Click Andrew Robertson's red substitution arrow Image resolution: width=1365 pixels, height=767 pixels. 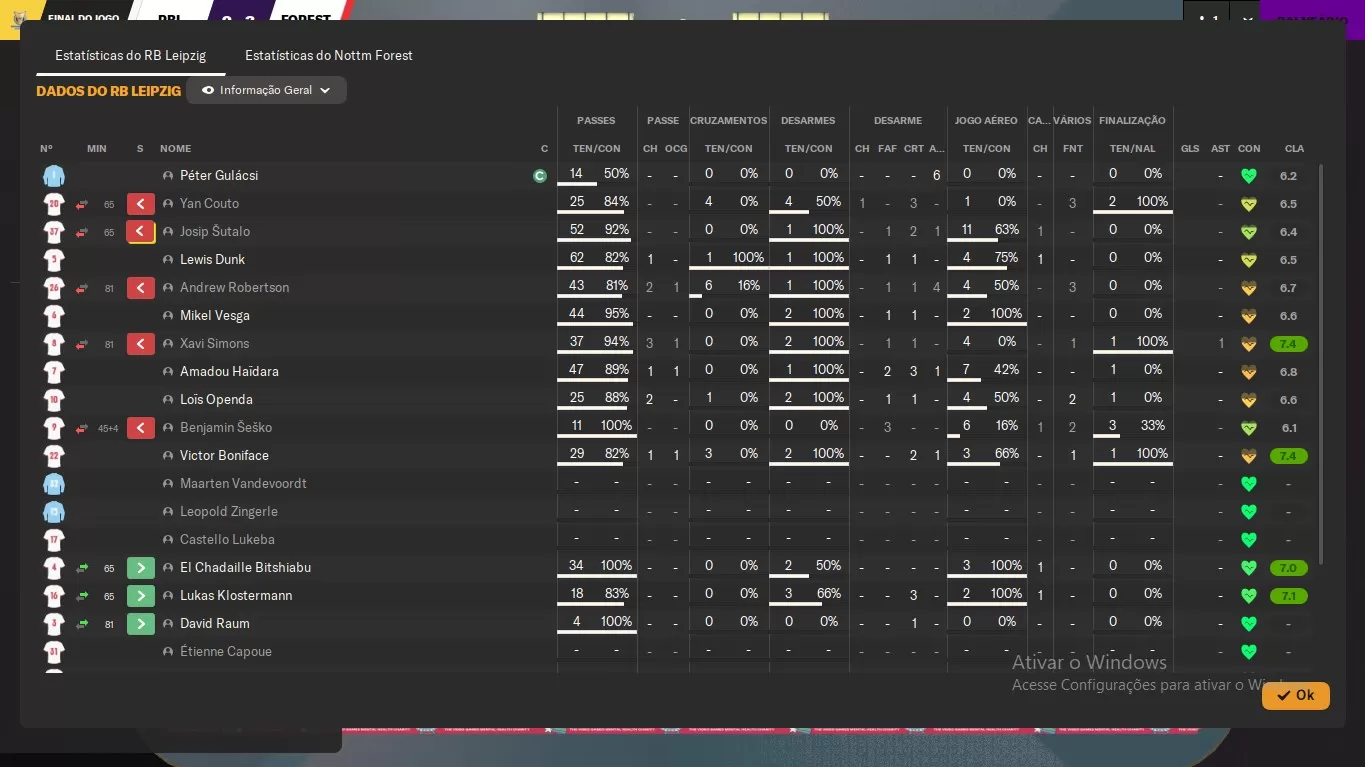141,288
